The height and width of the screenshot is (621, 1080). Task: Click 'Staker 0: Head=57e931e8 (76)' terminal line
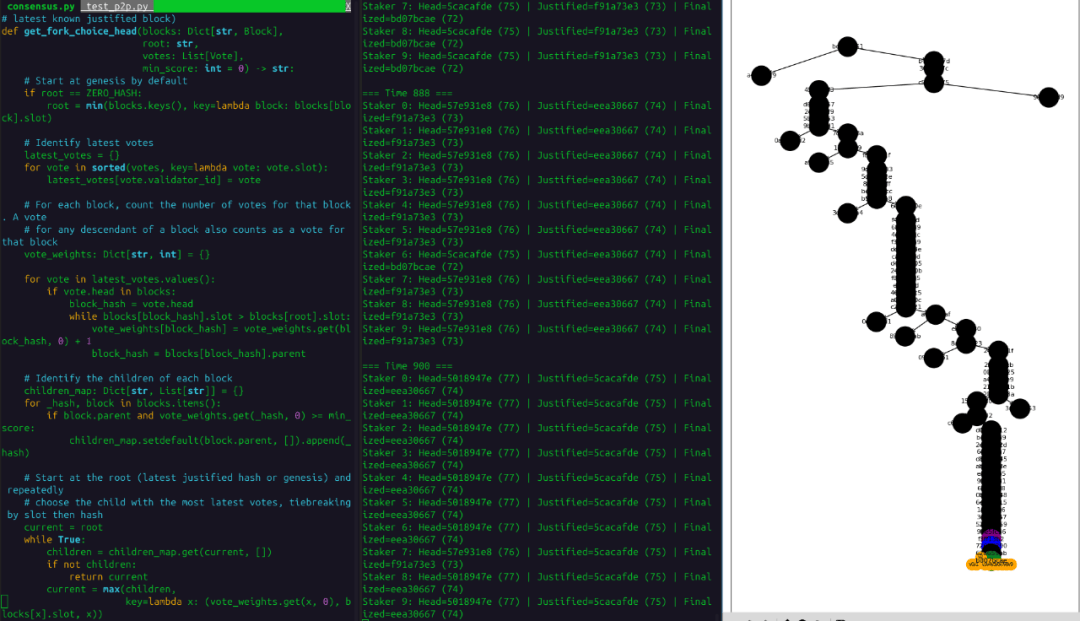coord(537,105)
